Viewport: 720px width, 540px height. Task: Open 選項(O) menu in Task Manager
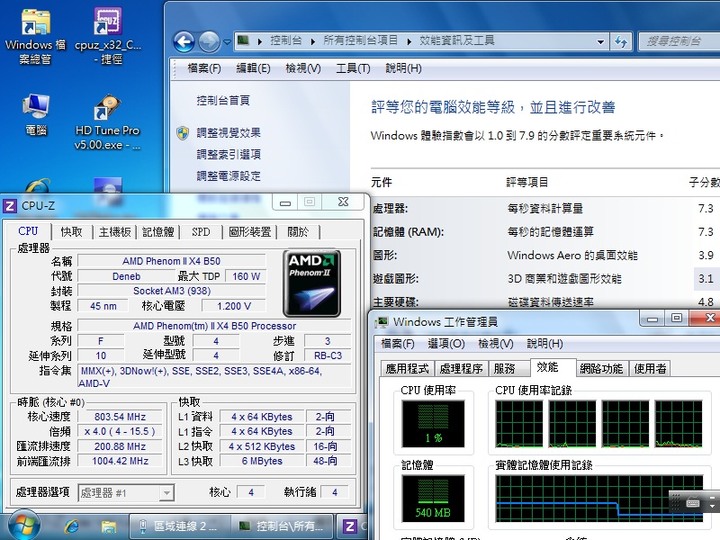point(446,343)
